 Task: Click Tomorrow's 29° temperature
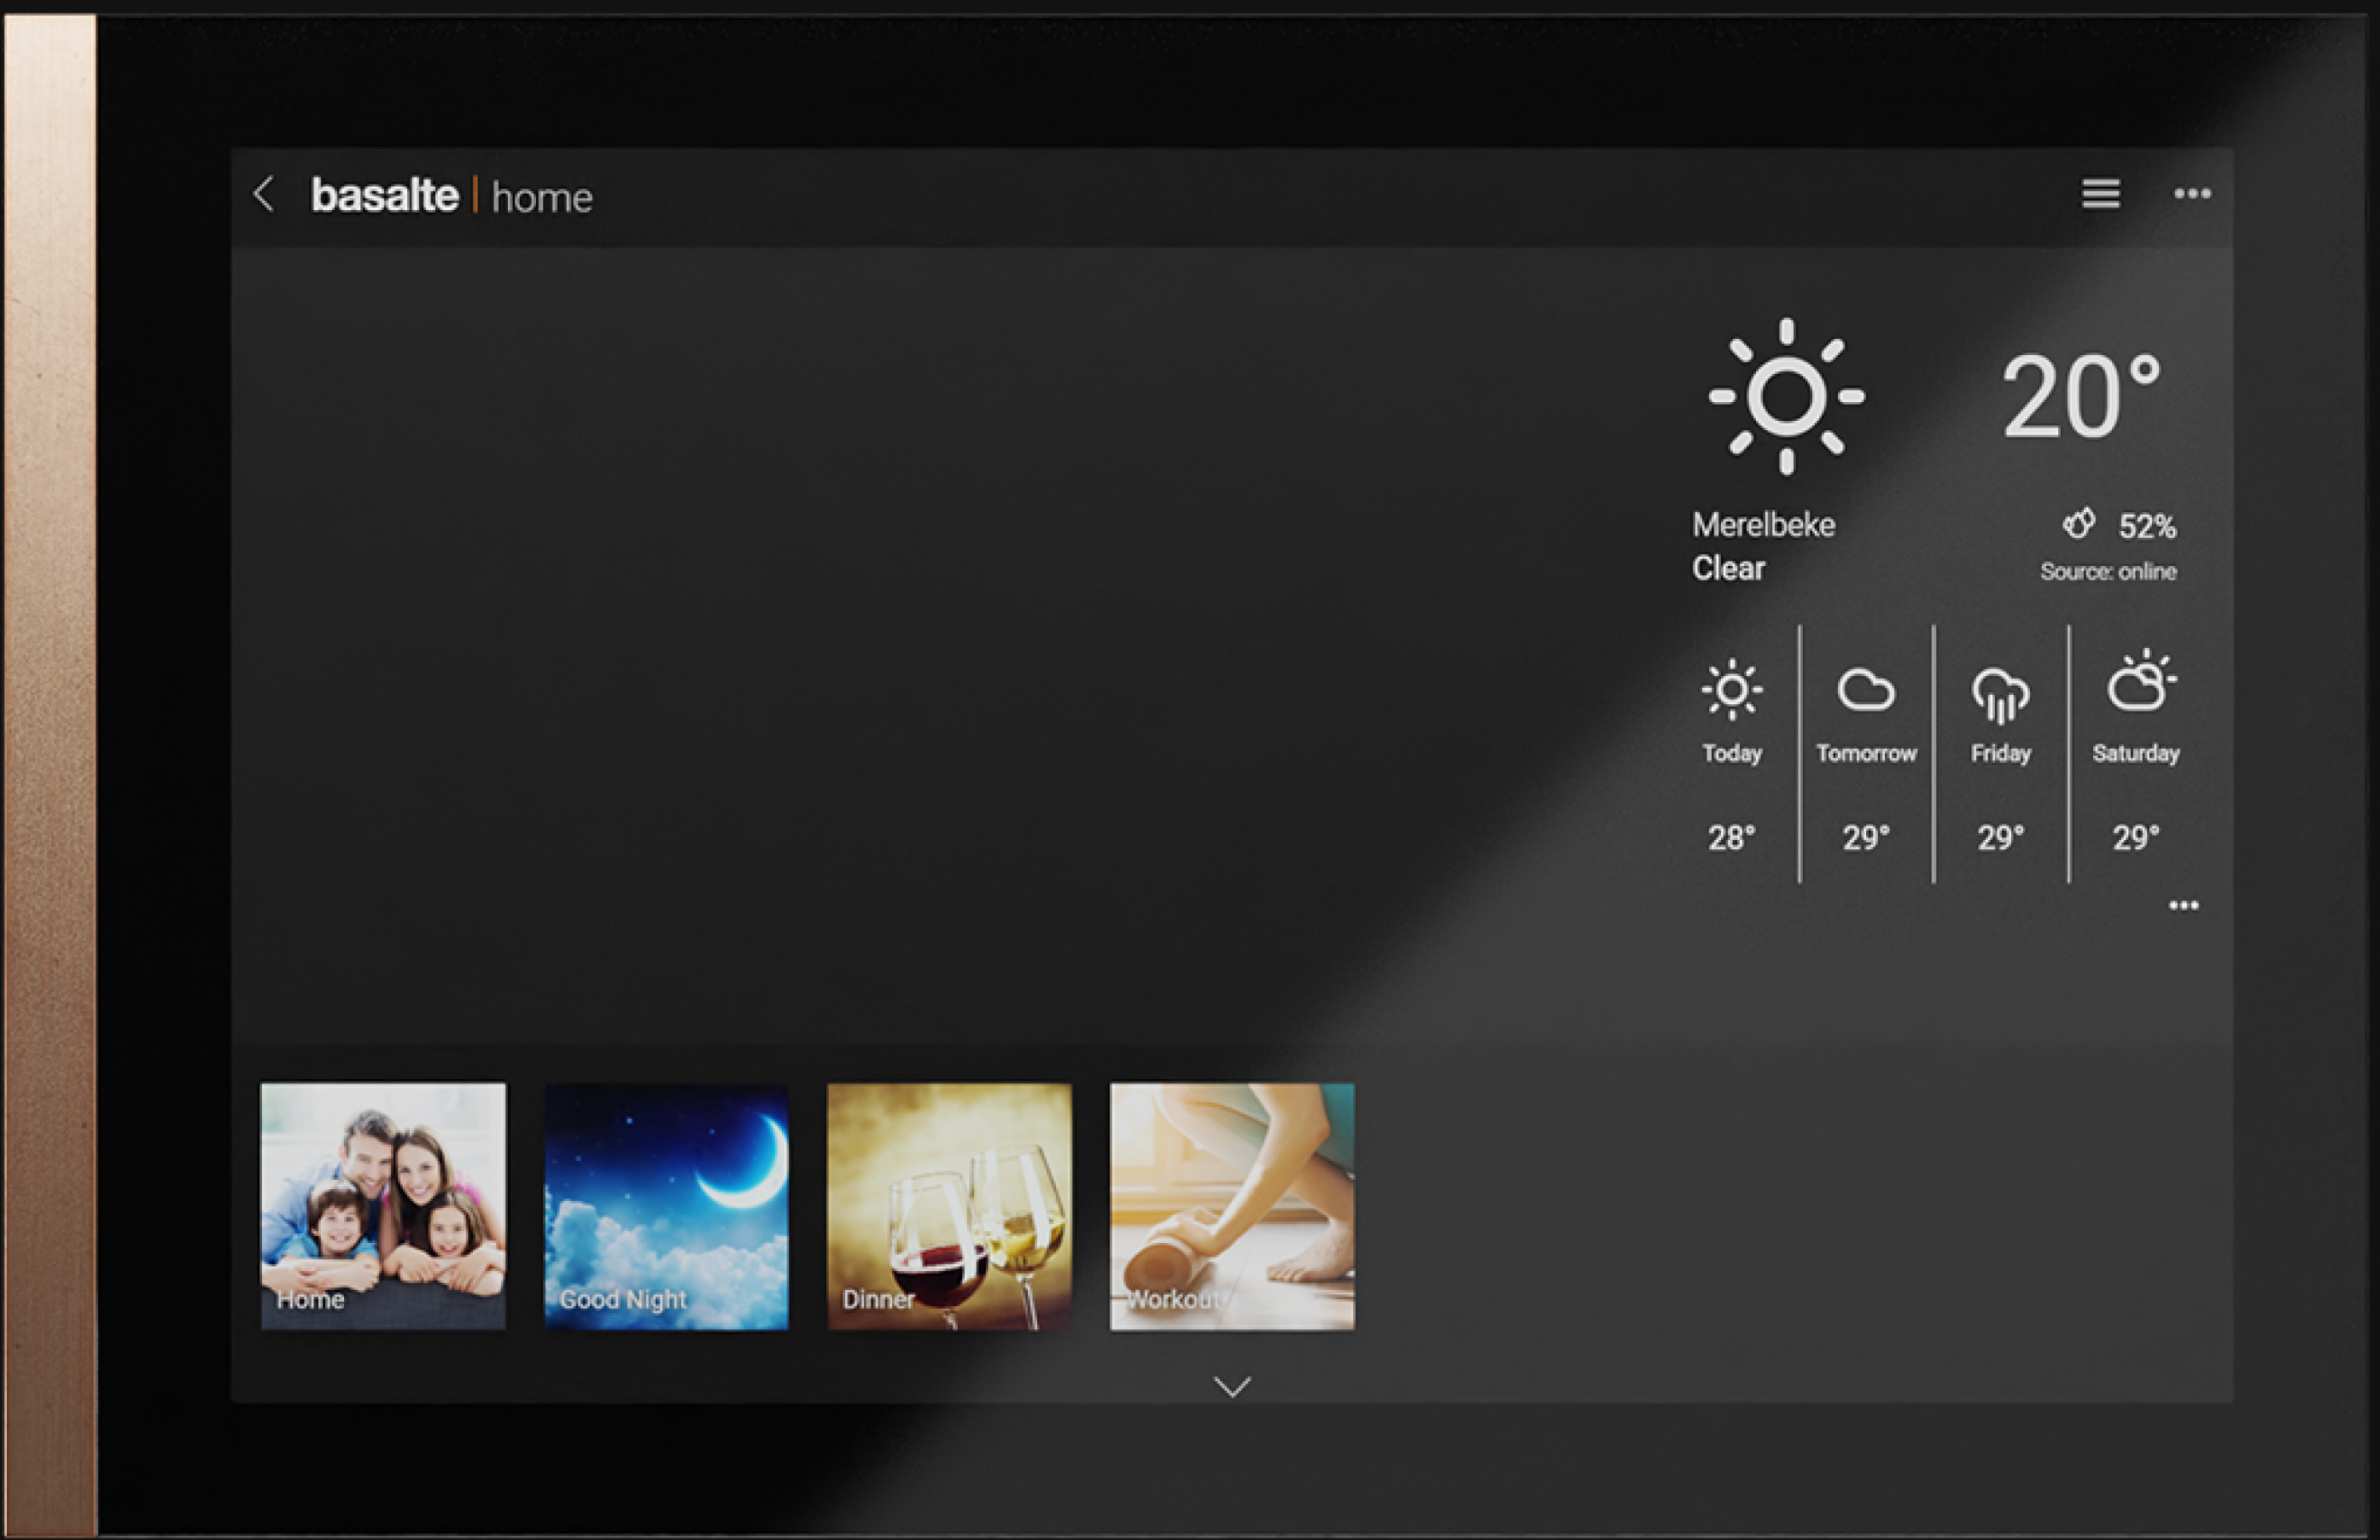1866,837
